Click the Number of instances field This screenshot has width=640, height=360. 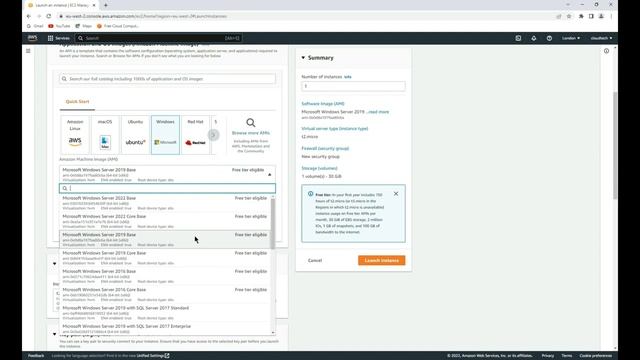[x=353, y=86]
